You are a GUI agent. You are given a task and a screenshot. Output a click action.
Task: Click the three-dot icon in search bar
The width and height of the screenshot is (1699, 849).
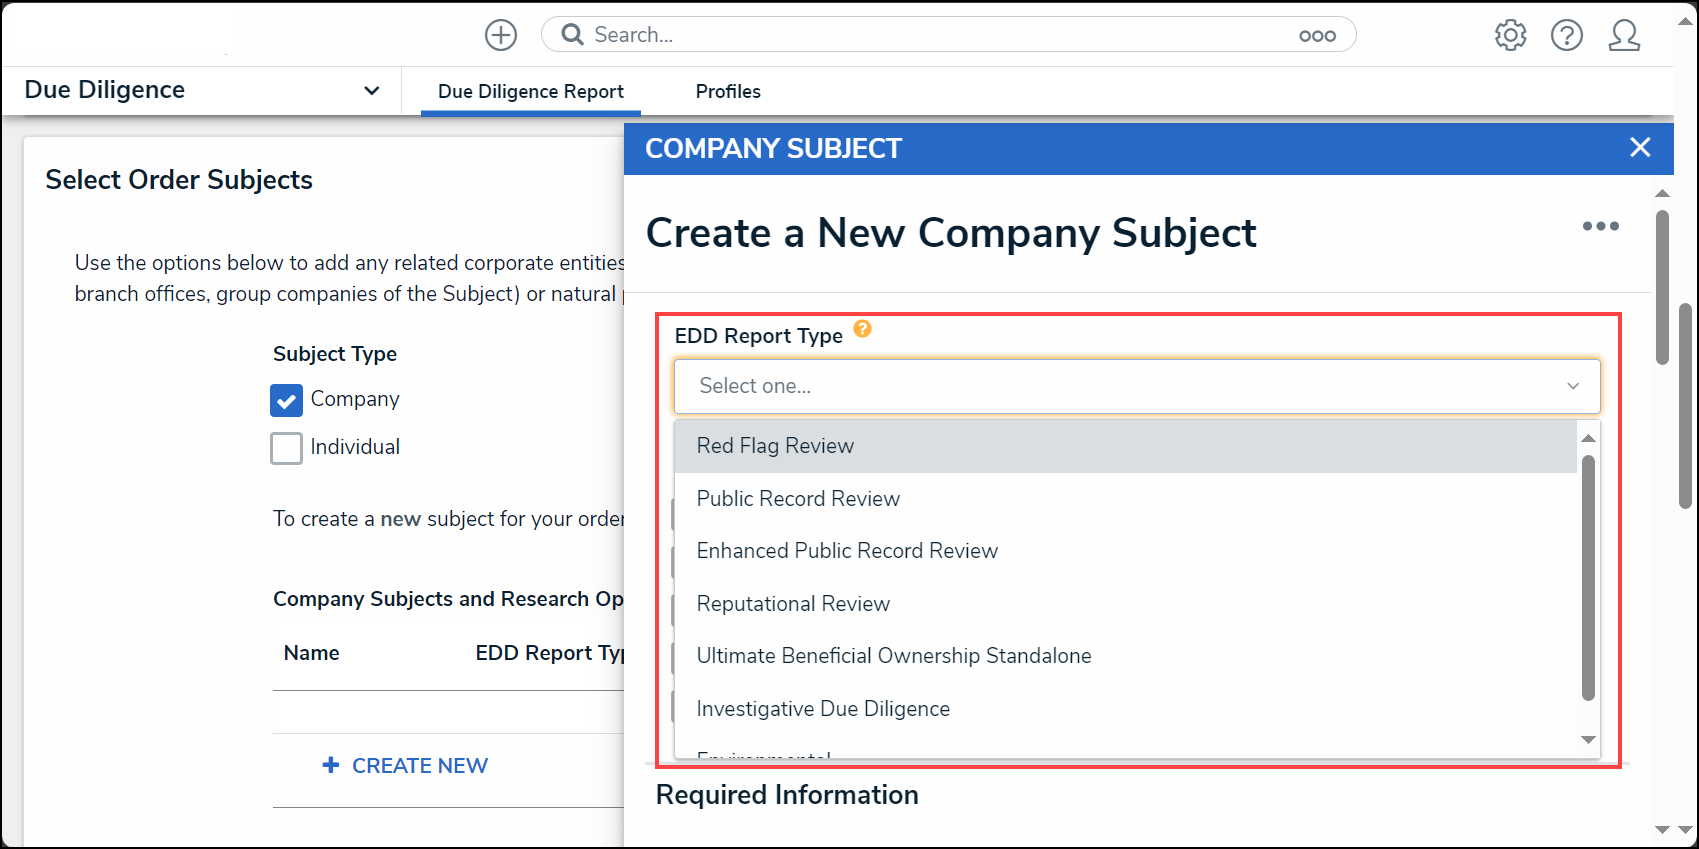tap(1317, 35)
